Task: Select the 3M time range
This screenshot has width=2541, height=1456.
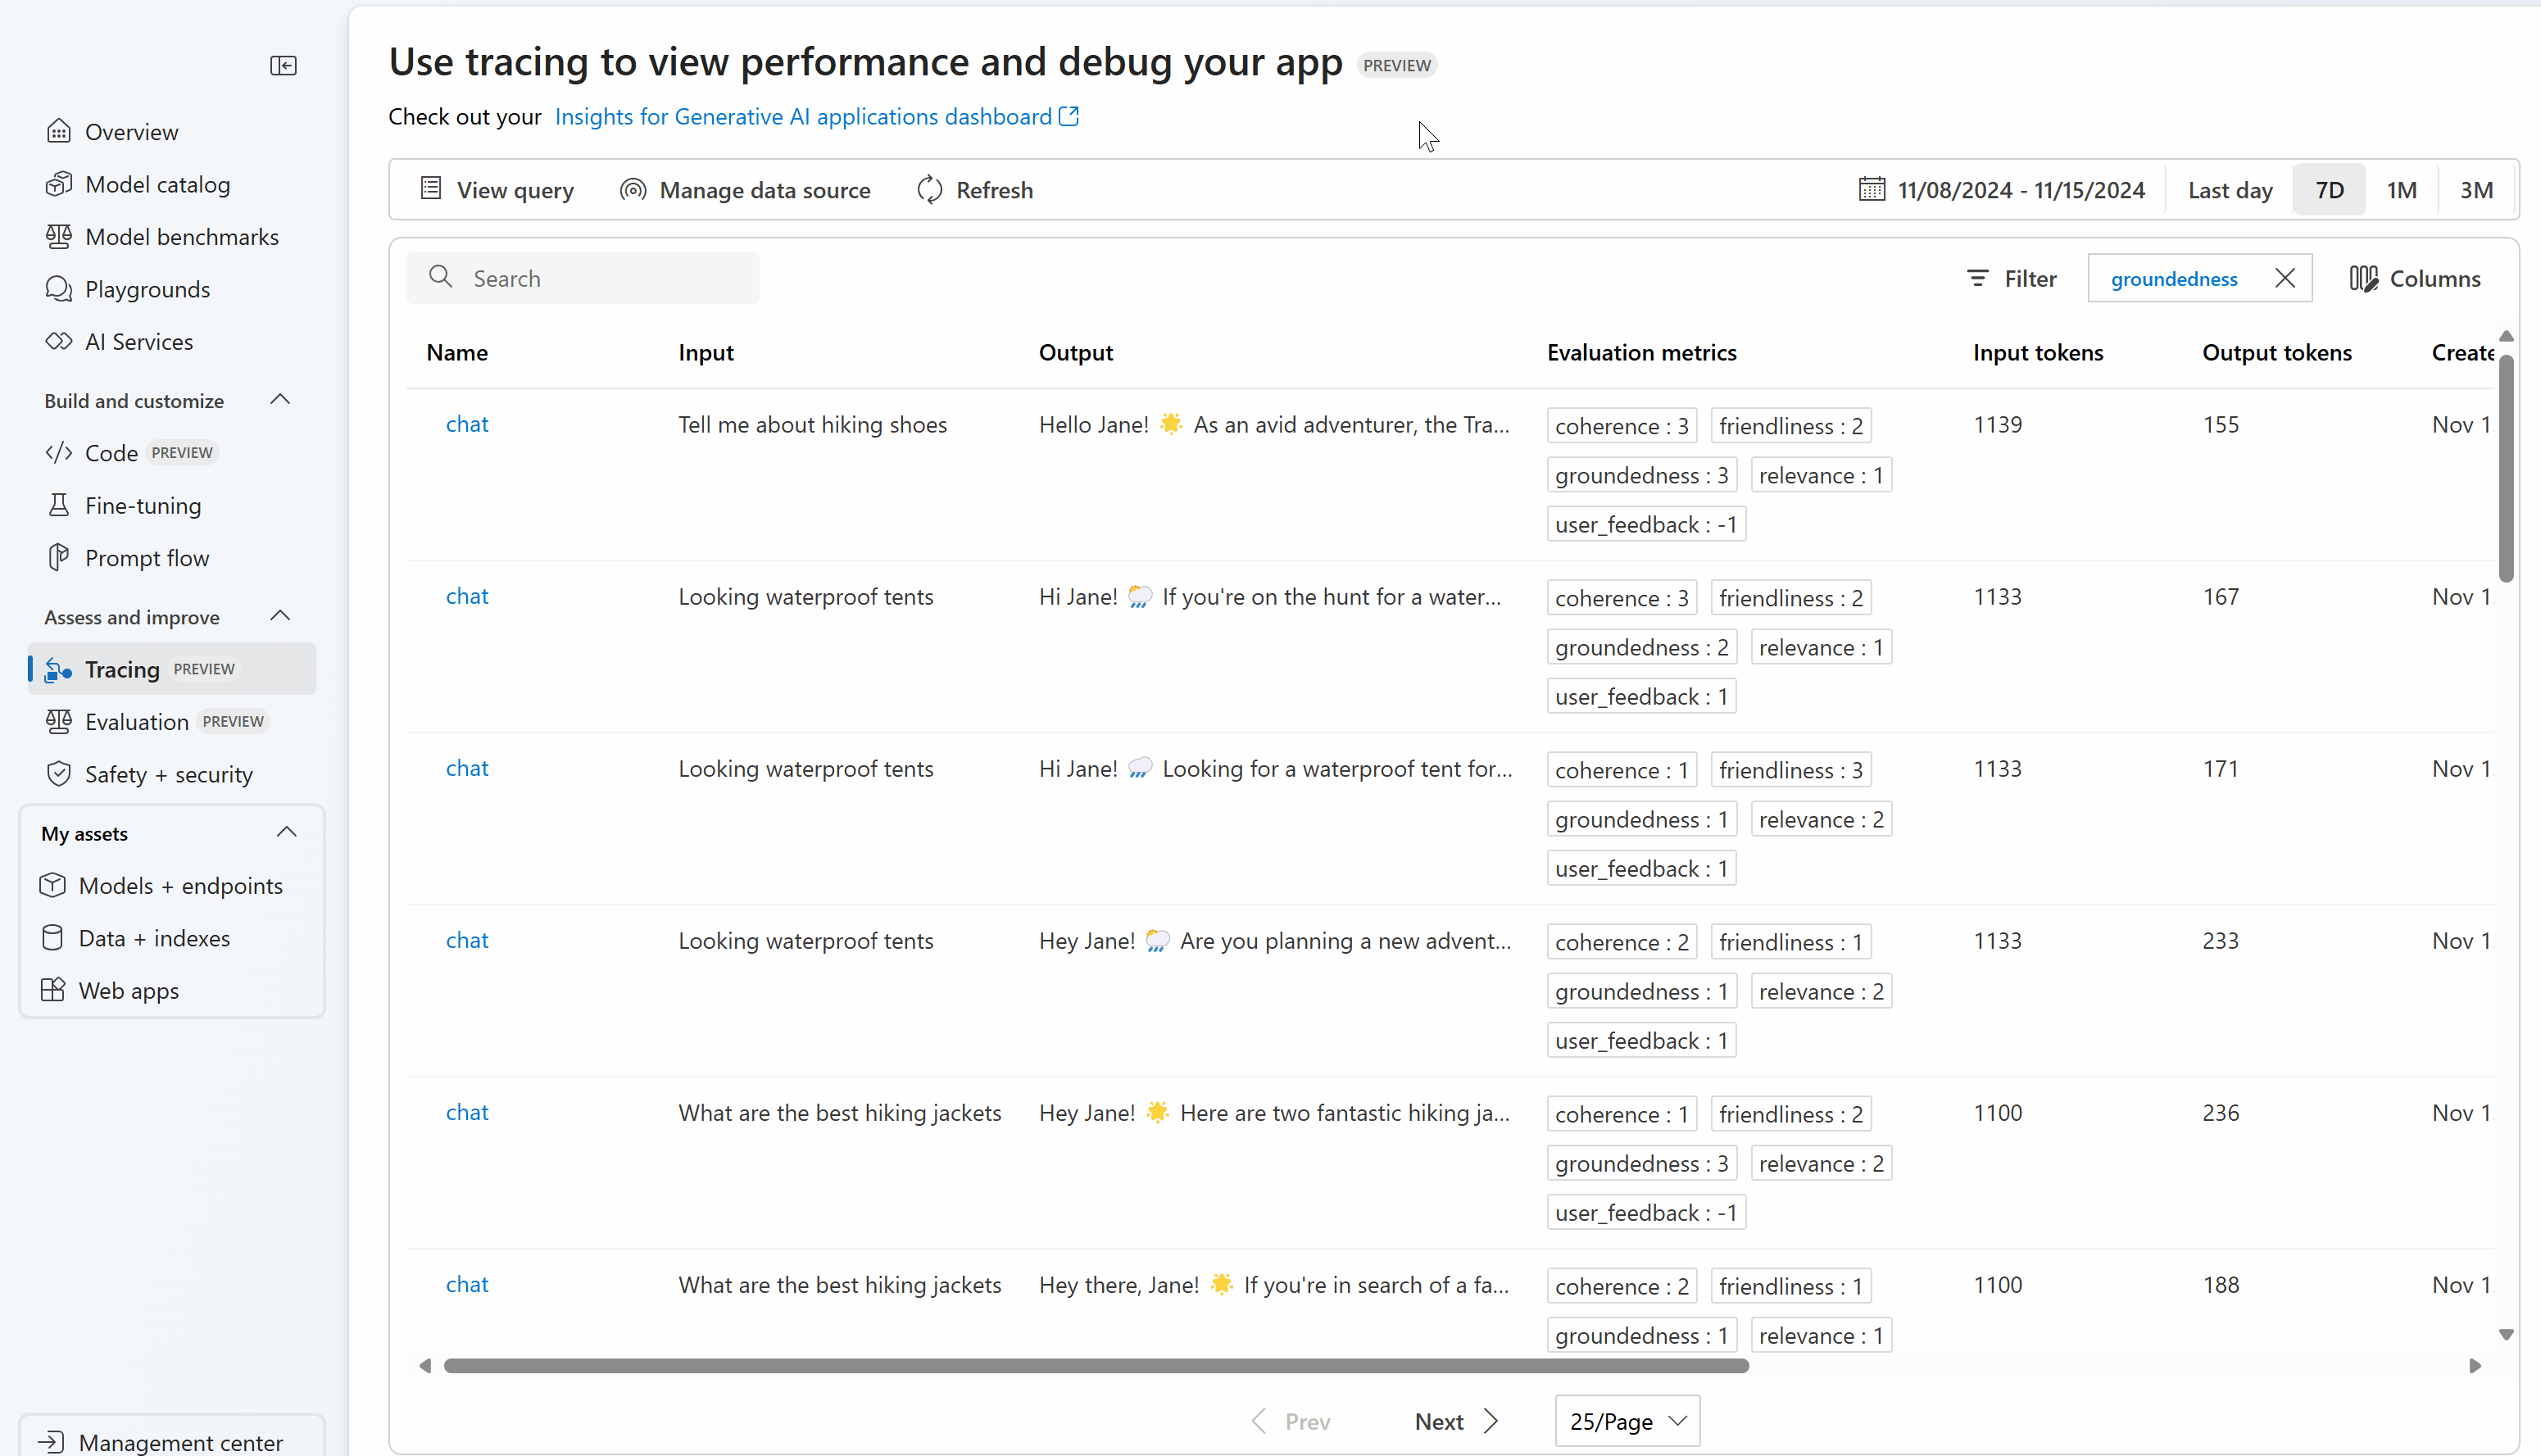Action: pos(2476,189)
